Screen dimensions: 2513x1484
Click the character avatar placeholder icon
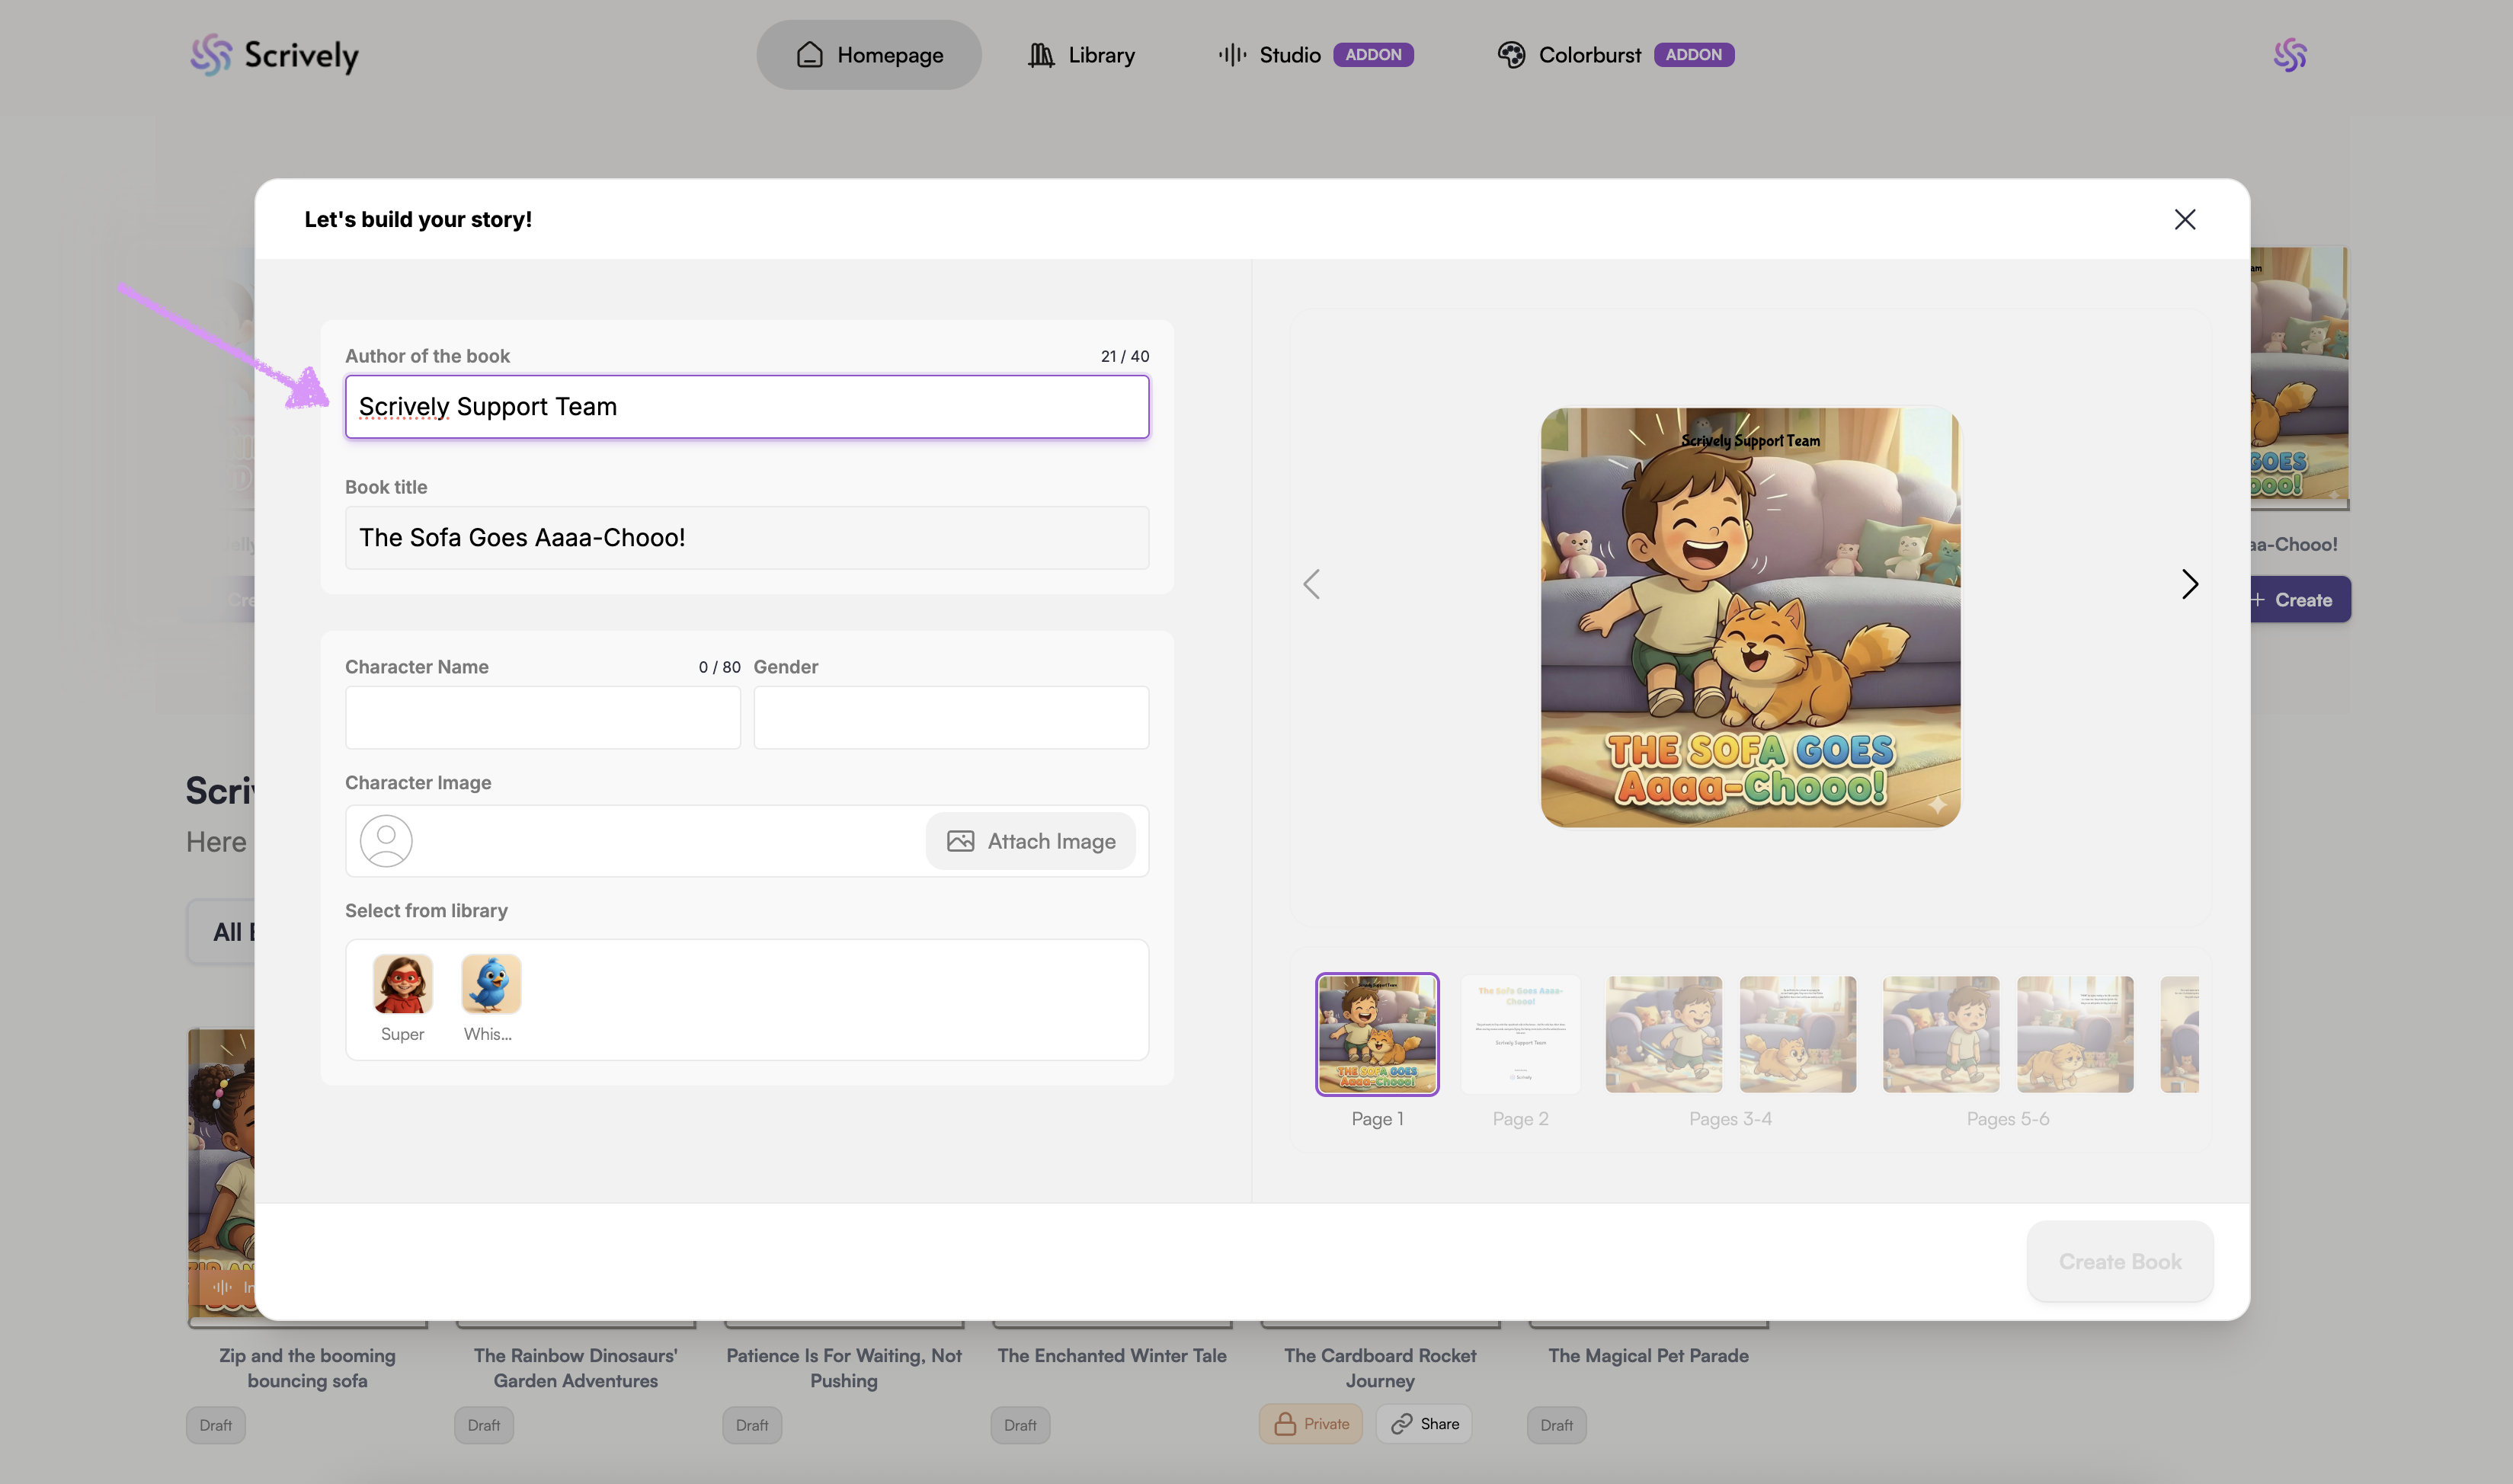[386, 841]
